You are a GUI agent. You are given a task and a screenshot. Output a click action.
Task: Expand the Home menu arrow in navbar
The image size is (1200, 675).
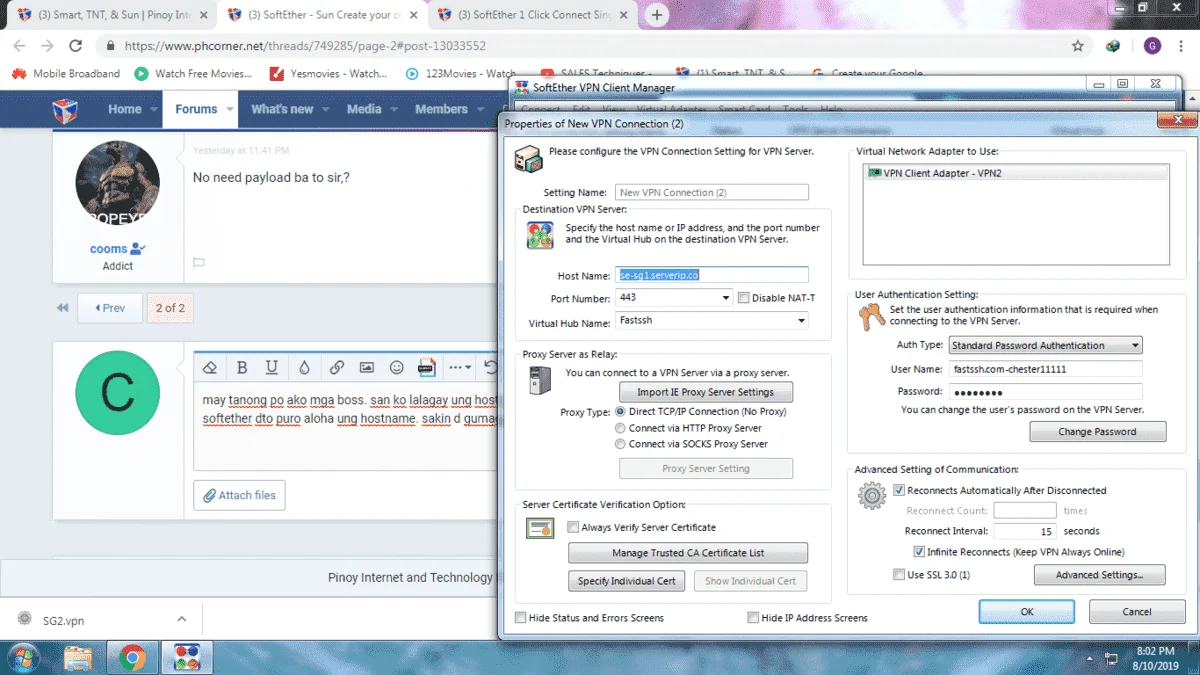coord(154,109)
